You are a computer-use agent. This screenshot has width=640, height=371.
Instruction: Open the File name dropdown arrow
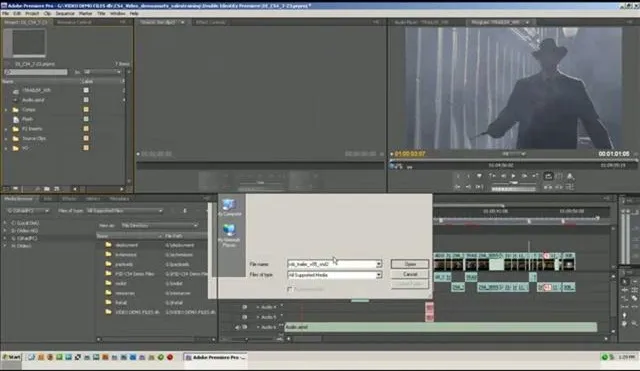pyautogui.click(x=378, y=264)
